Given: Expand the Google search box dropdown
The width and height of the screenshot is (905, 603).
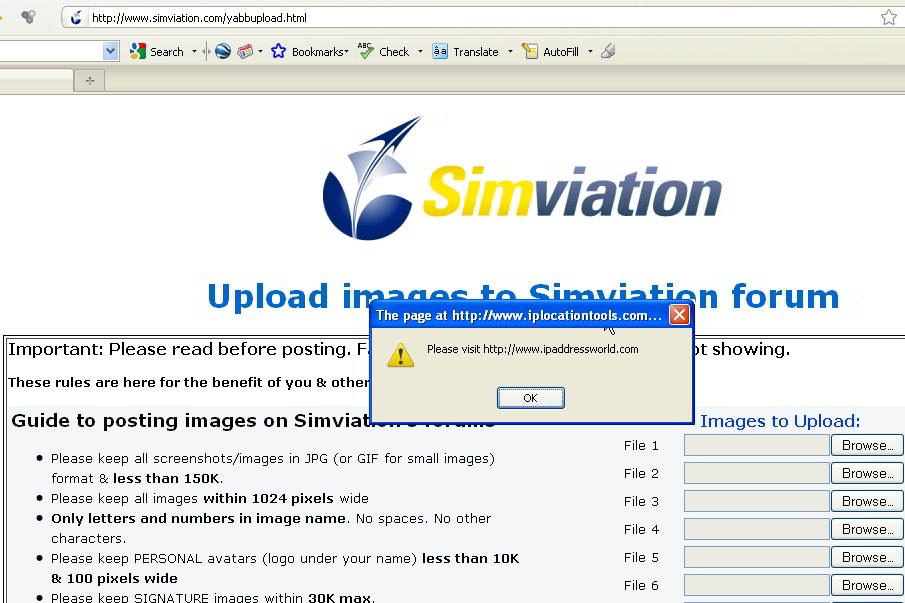Looking at the screenshot, I should [110, 51].
